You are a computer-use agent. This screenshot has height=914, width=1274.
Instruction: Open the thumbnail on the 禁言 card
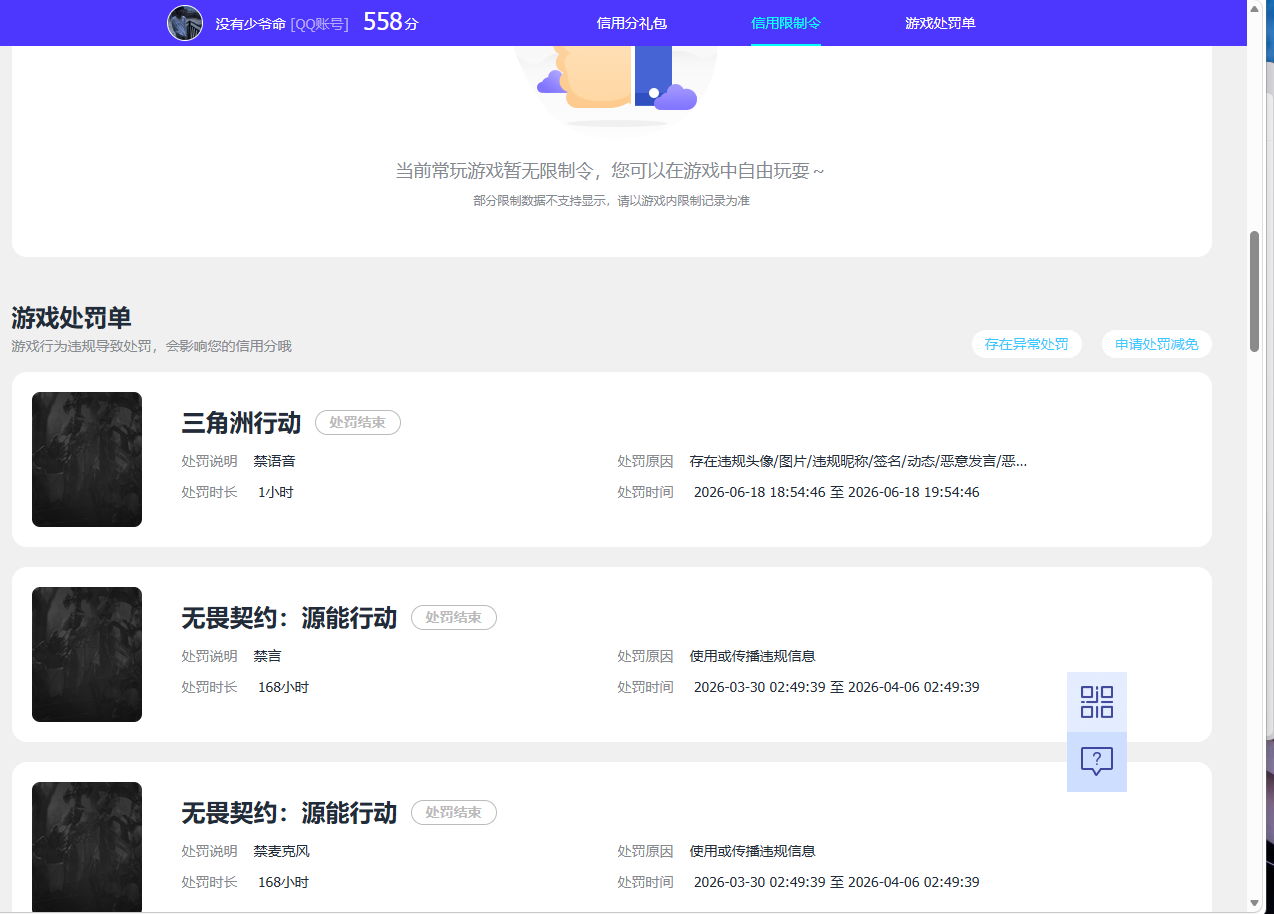coord(87,654)
